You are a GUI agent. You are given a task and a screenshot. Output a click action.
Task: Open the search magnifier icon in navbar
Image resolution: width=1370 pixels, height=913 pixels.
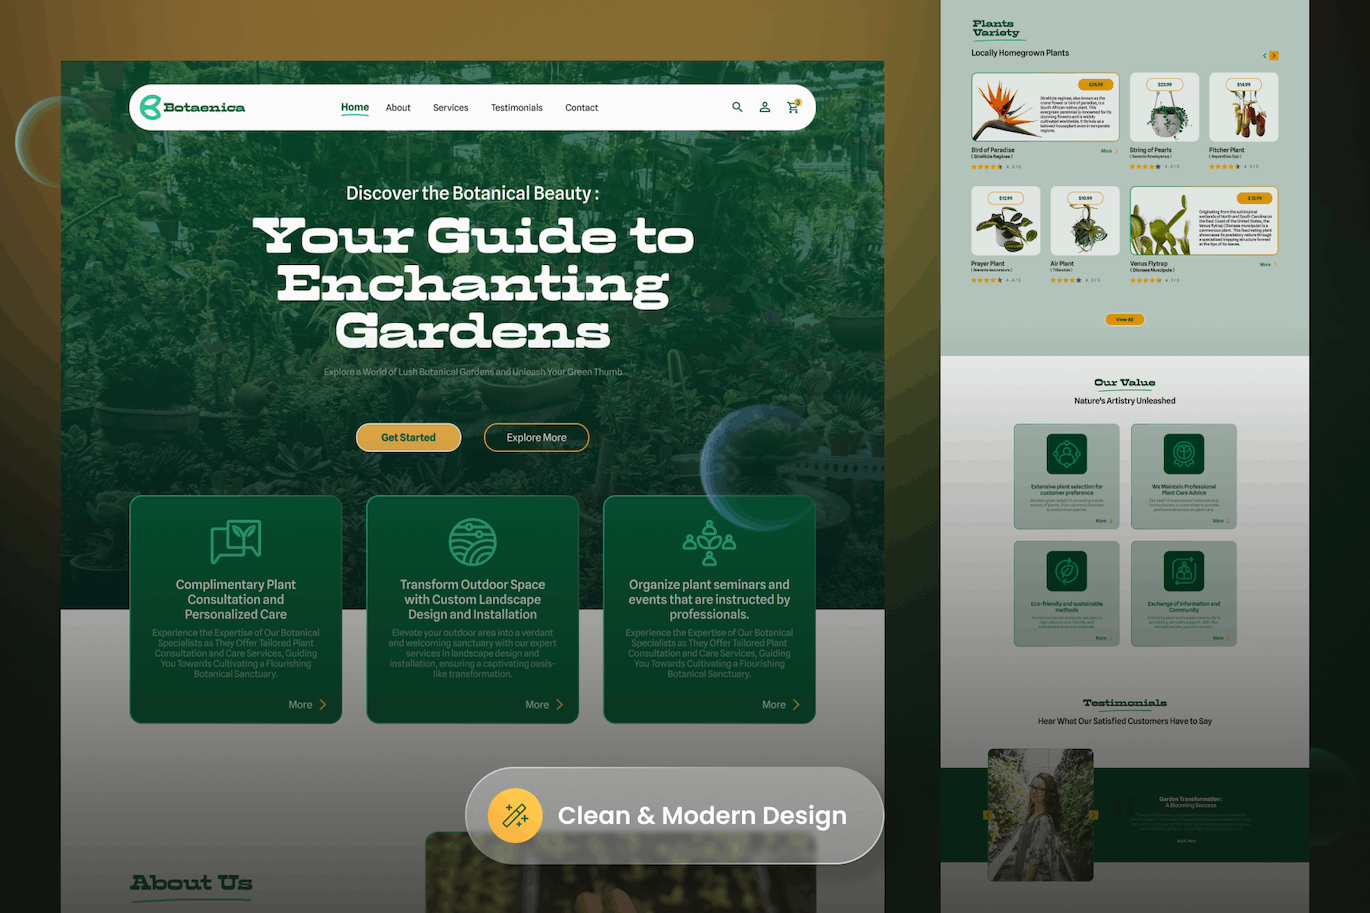[x=737, y=107]
